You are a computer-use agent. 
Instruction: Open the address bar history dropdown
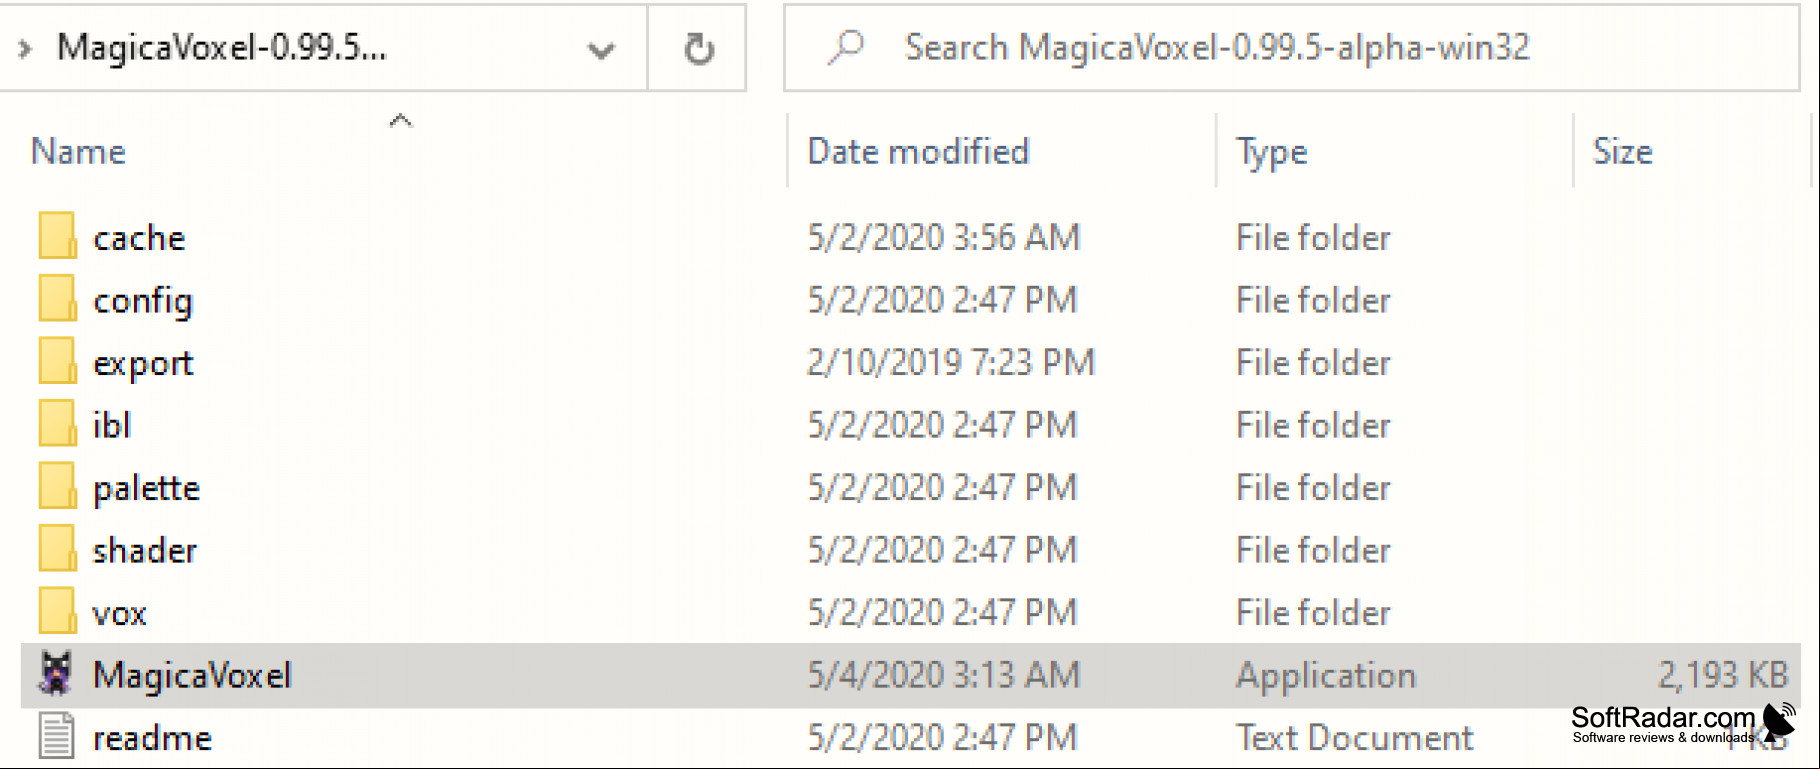[x=600, y=49]
